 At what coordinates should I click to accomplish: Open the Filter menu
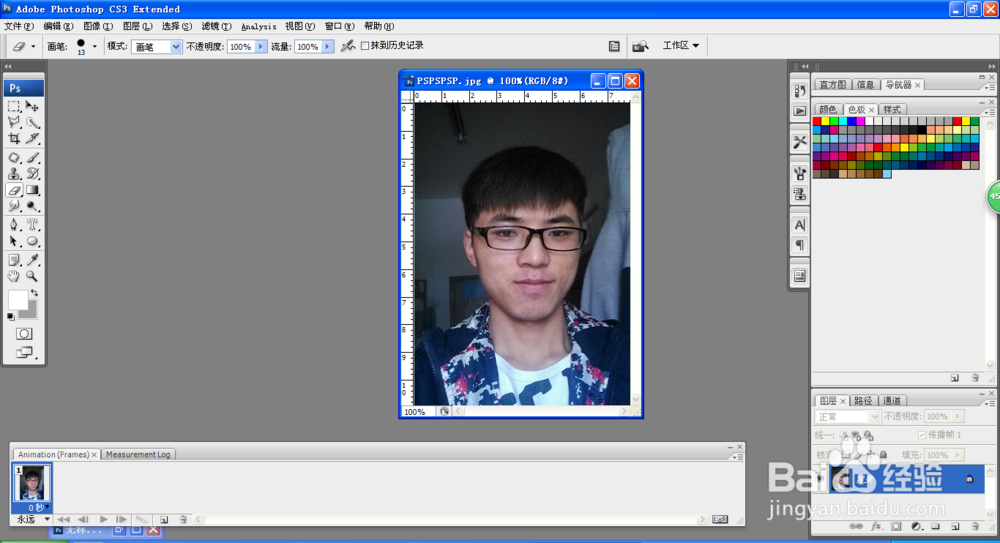(216, 26)
